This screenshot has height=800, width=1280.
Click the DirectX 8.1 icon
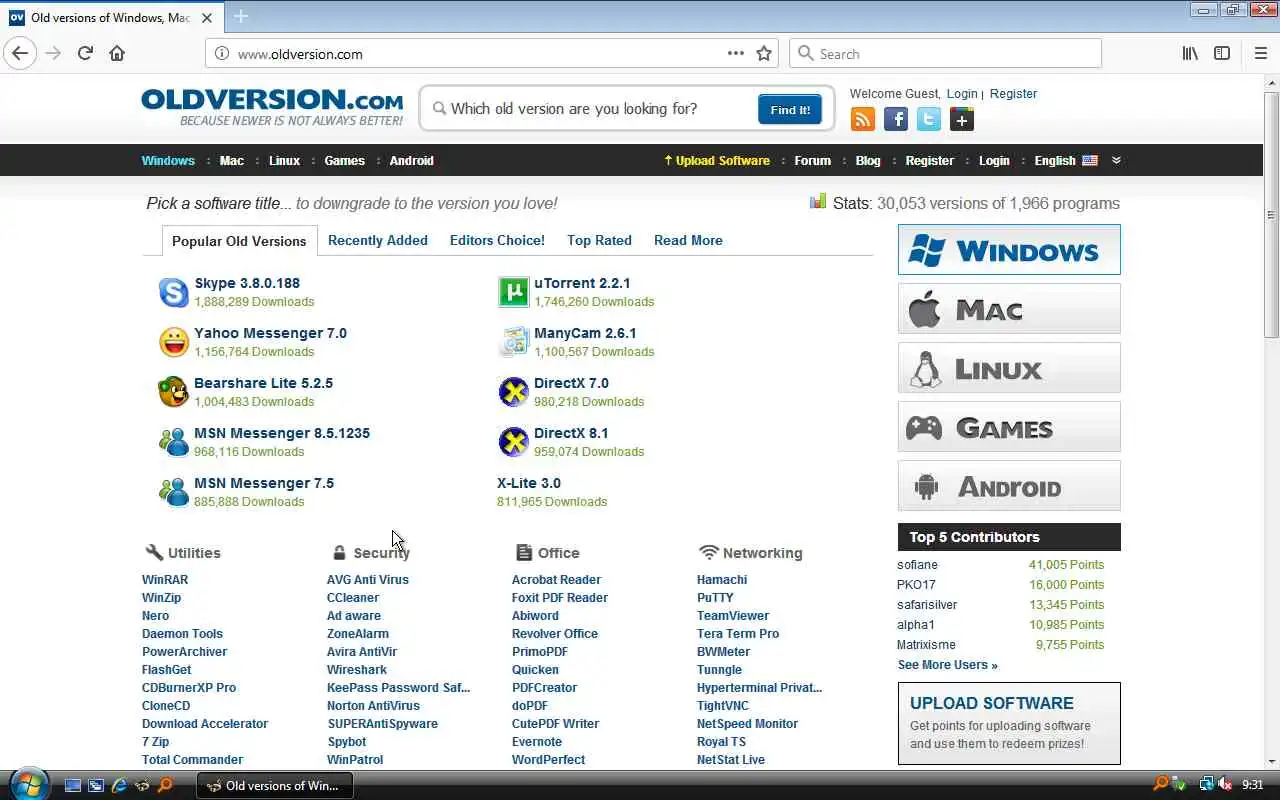click(513, 442)
